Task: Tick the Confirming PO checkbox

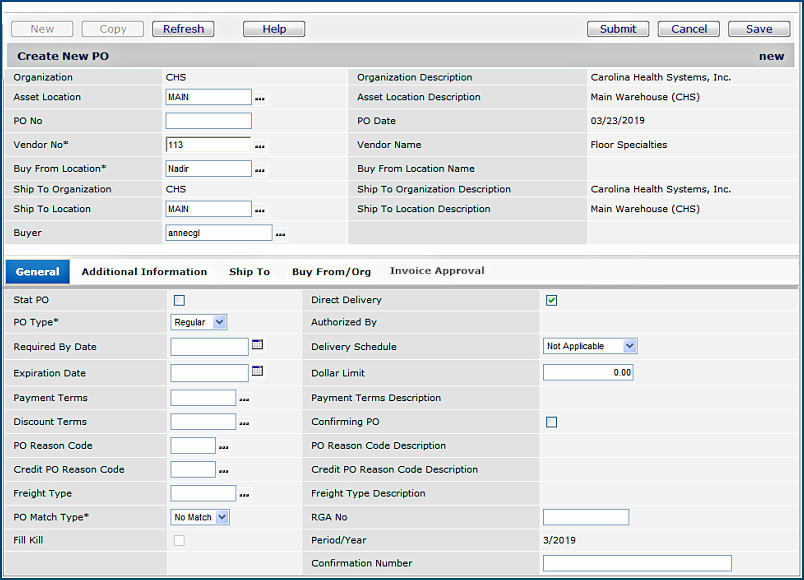Action: click(x=551, y=422)
